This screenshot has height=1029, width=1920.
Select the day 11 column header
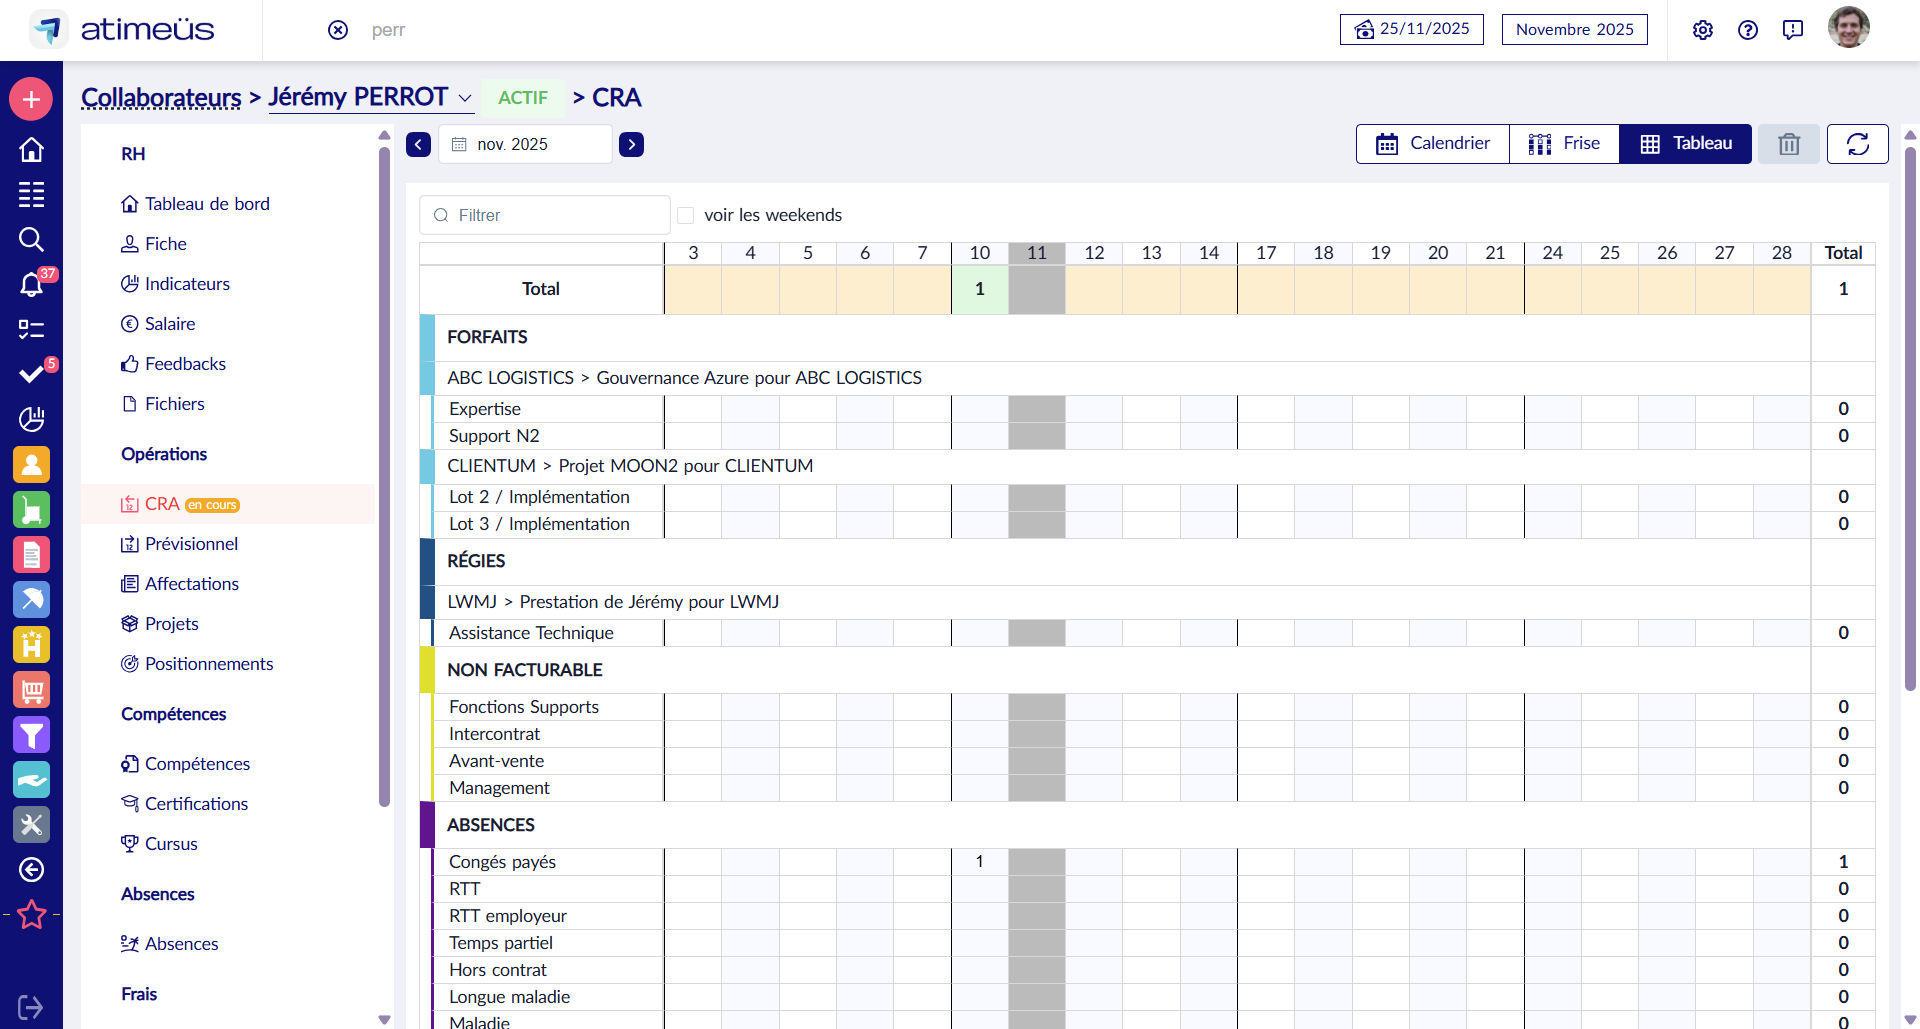[x=1037, y=253]
